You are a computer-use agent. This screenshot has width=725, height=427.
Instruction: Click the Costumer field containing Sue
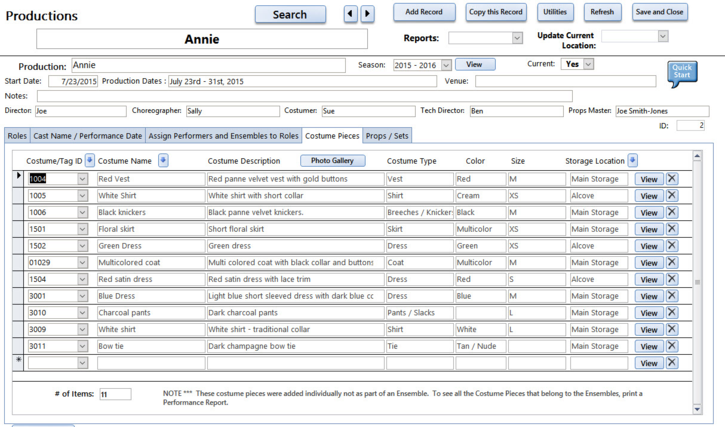[369, 111]
